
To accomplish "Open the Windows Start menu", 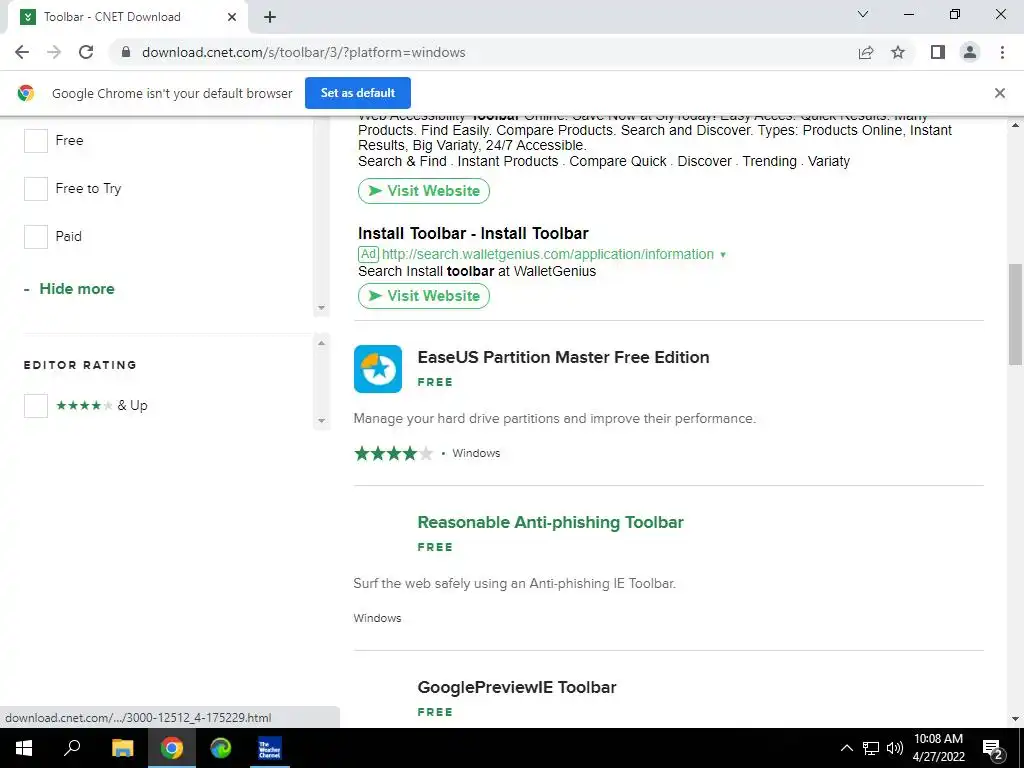I will pyautogui.click(x=24, y=748).
